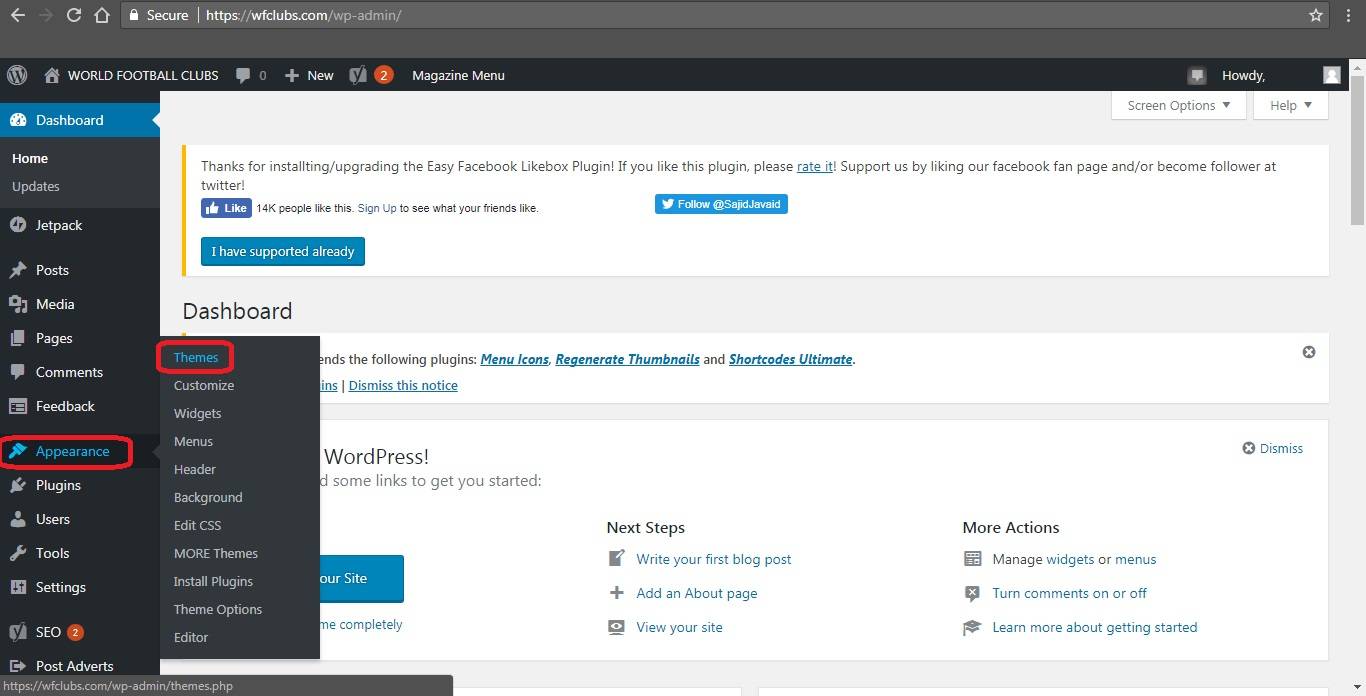Screen dimensions: 1366x696
Task: Dismiss the Welcome panel
Action: (x=1273, y=448)
